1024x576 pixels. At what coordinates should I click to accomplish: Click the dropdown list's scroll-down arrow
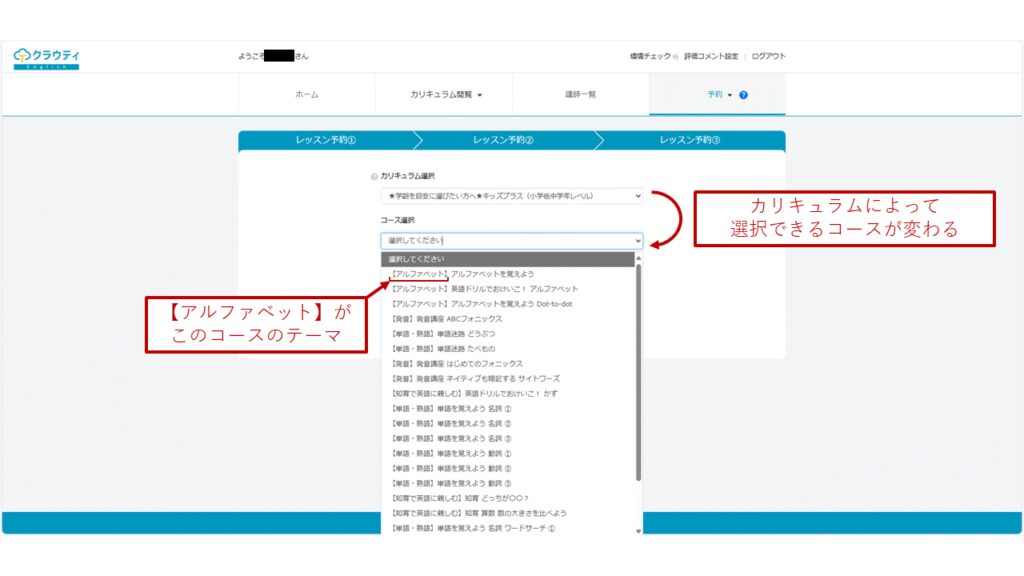click(x=639, y=529)
